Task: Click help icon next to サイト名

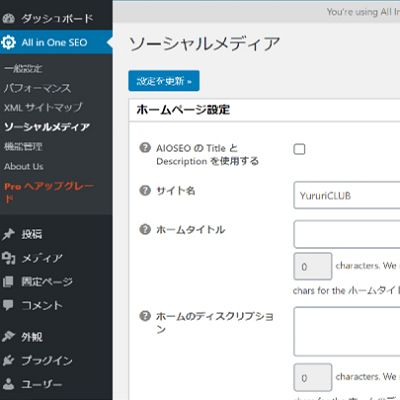Action: [145, 191]
